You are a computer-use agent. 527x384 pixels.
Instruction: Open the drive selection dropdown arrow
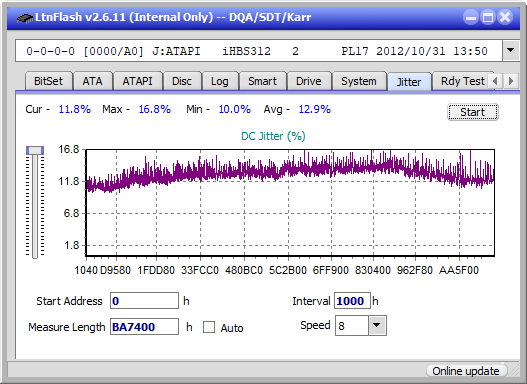511,51
